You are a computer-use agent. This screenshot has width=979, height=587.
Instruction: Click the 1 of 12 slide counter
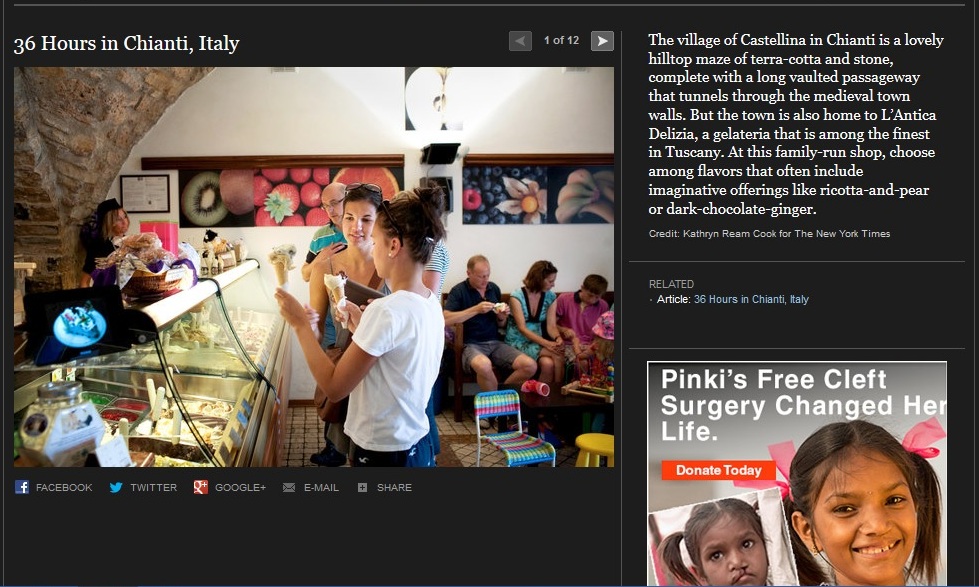tap(561, 41)
